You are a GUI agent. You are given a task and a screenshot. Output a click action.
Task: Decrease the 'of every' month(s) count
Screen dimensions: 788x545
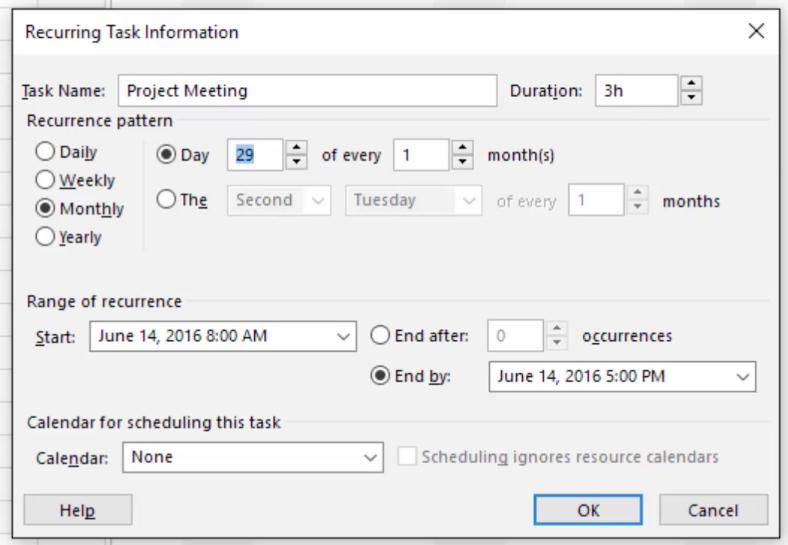point(462,162)
